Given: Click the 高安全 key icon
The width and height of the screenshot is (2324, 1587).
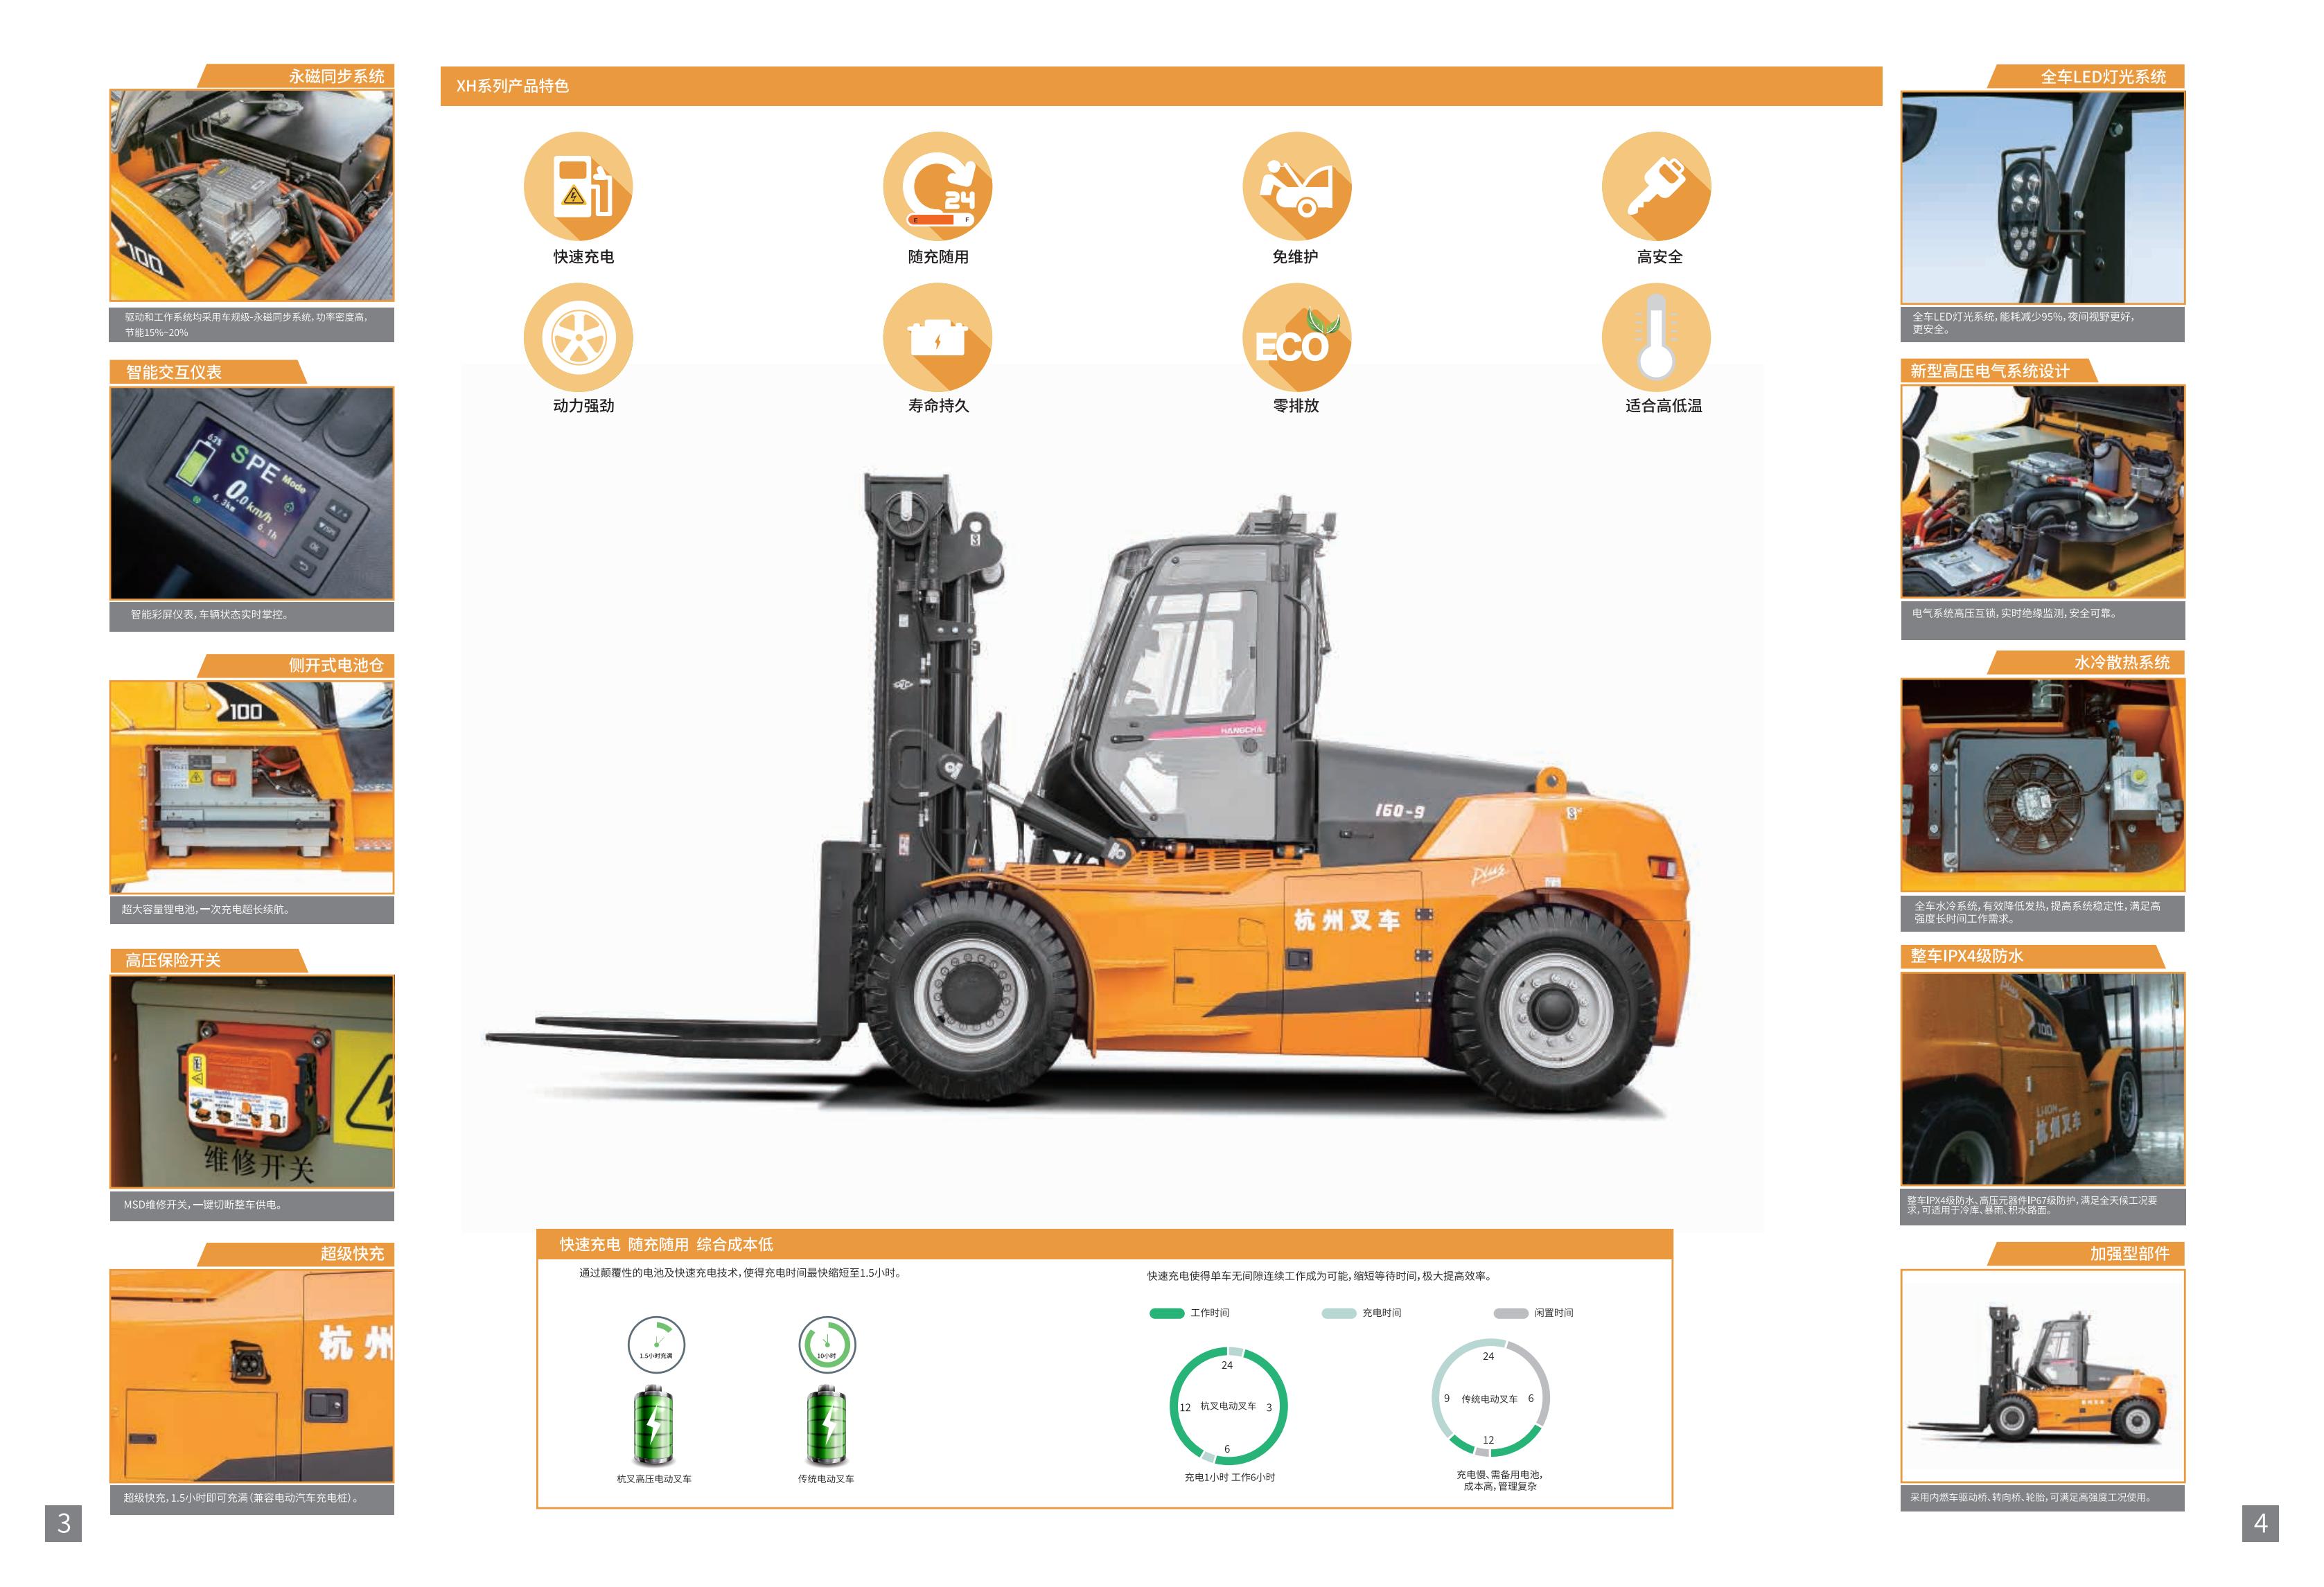Looking at the screenshot, I should coord(1656,187).
